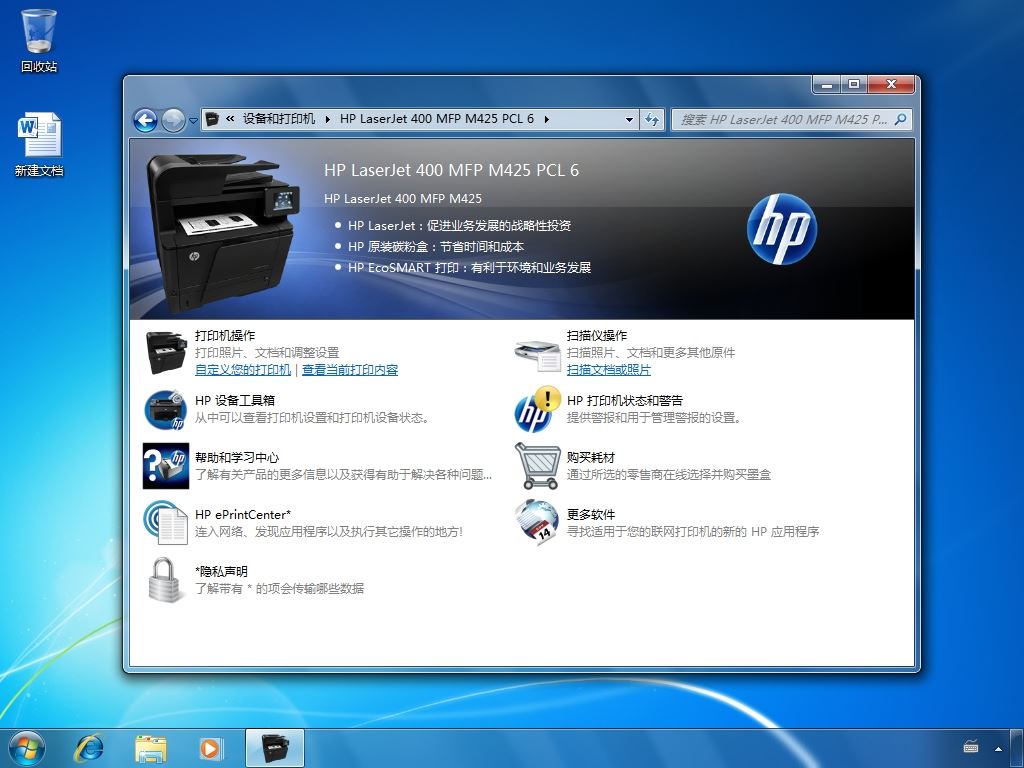Open the recent pages dropdown arrow
The width and height of the screenshot is (1024, 768).
[x=193, y=121]
